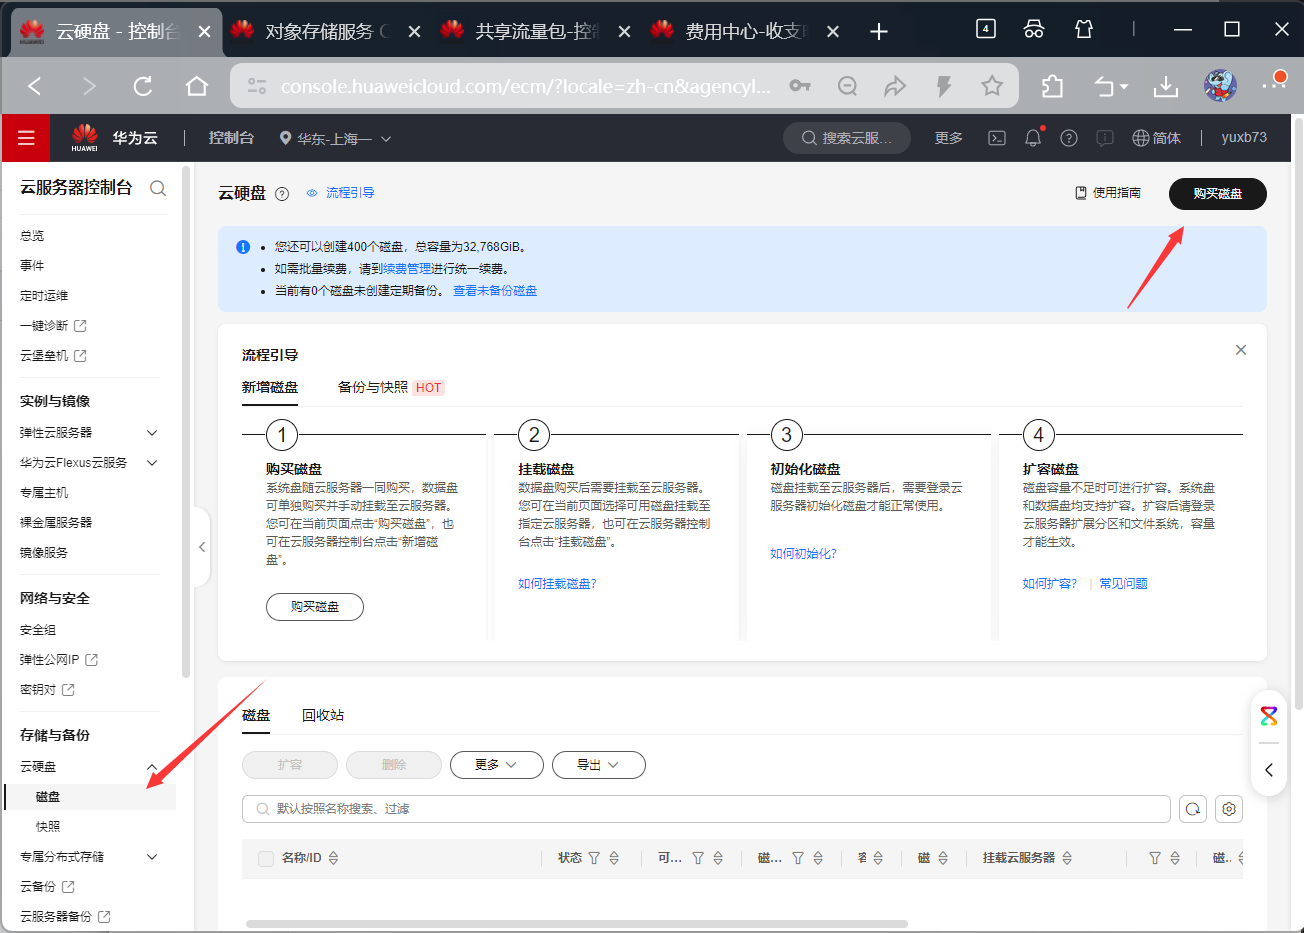Screen dimensions: 1304x933
Task: Click the zoom-out magnifier in address bar
Action: coord(848,86)
